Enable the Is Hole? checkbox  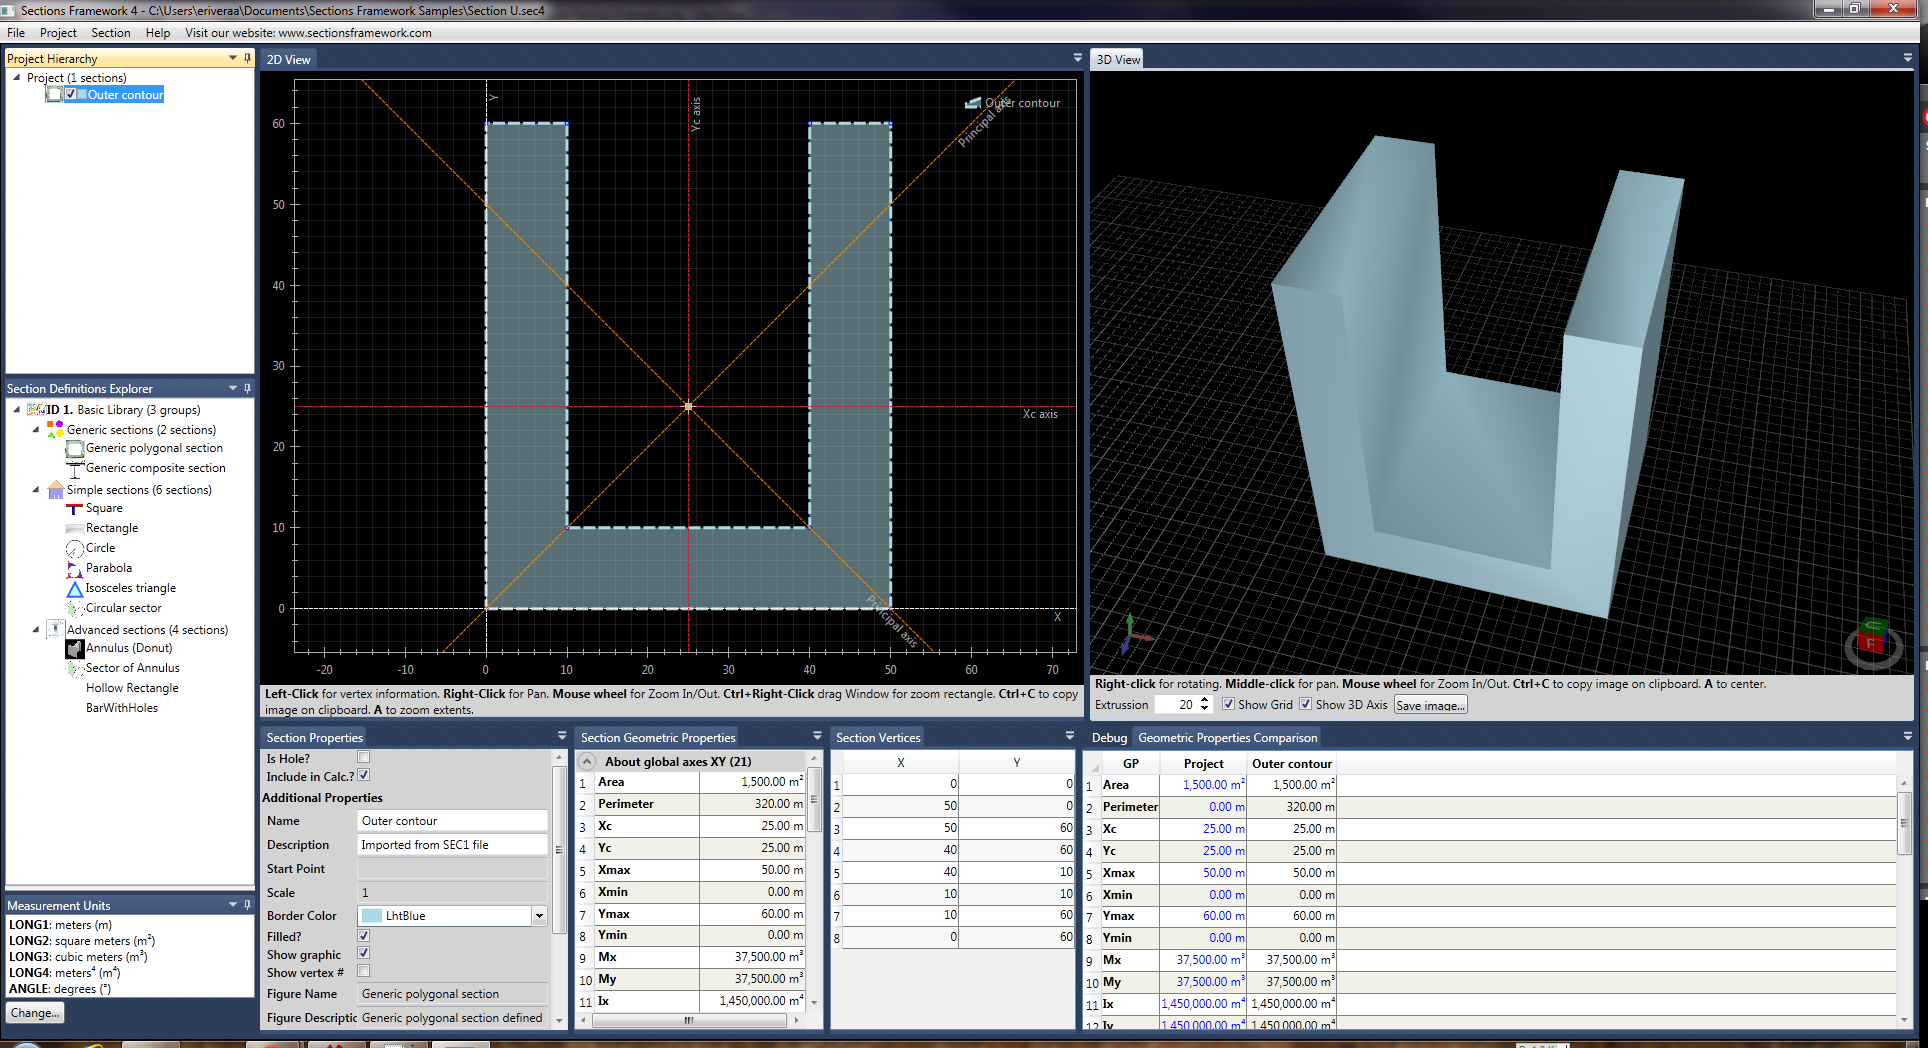click(364, 758)
